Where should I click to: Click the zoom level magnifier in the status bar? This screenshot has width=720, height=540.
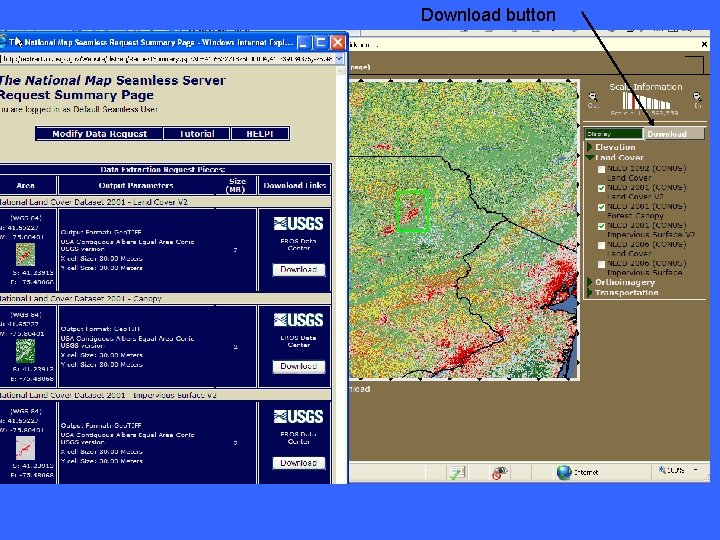662,470
